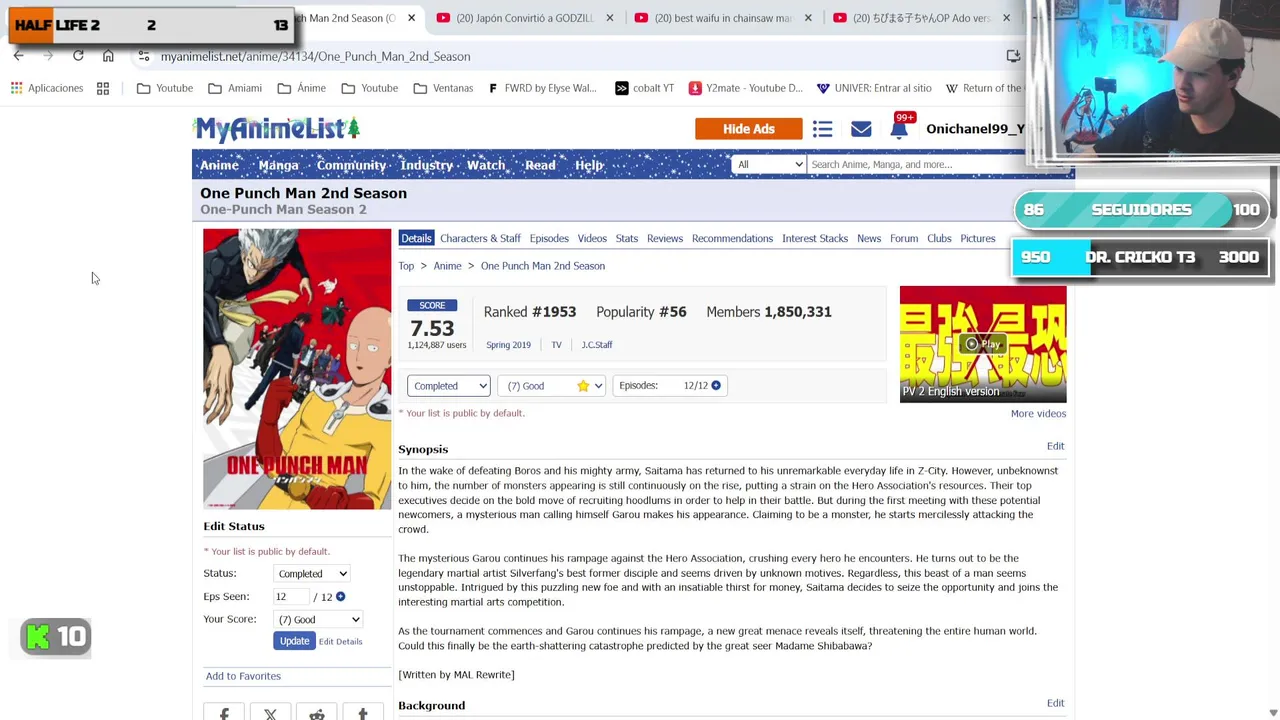Share on X with the X icon
This screenshot has width=1280, height=720.
coord(270,714)
